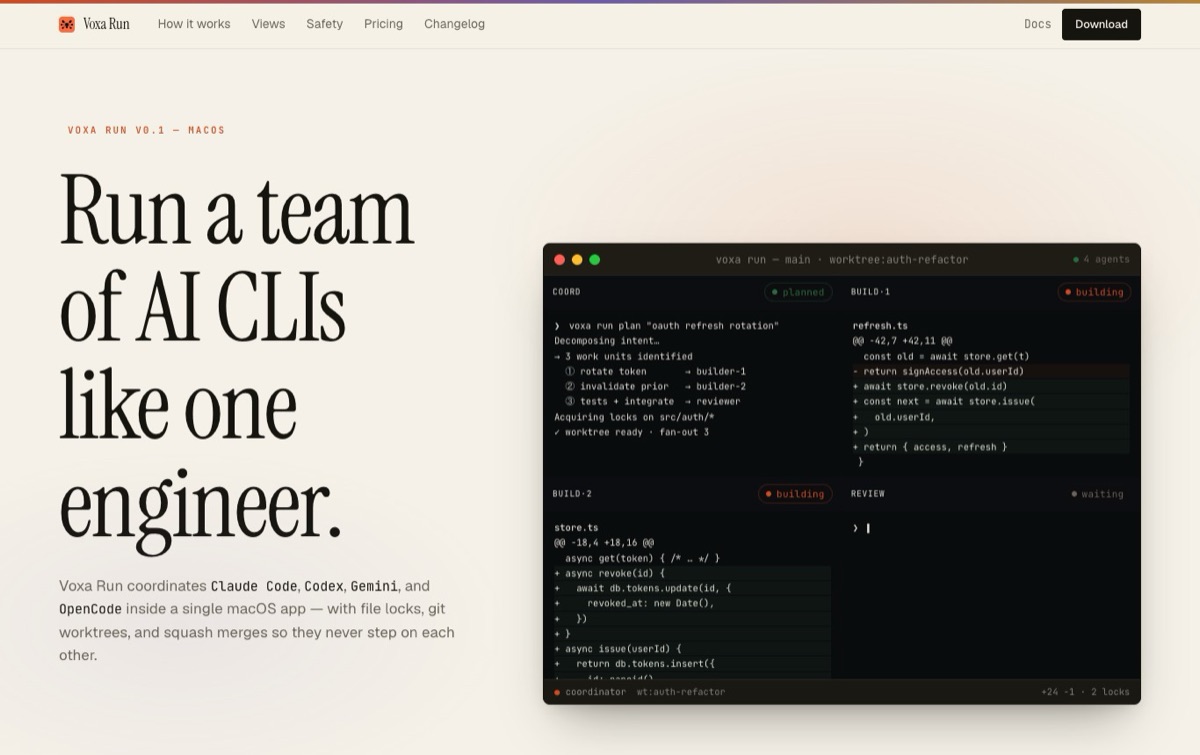Select the REVIEW pane header
1200x755 pixels.
pos(868,494)
